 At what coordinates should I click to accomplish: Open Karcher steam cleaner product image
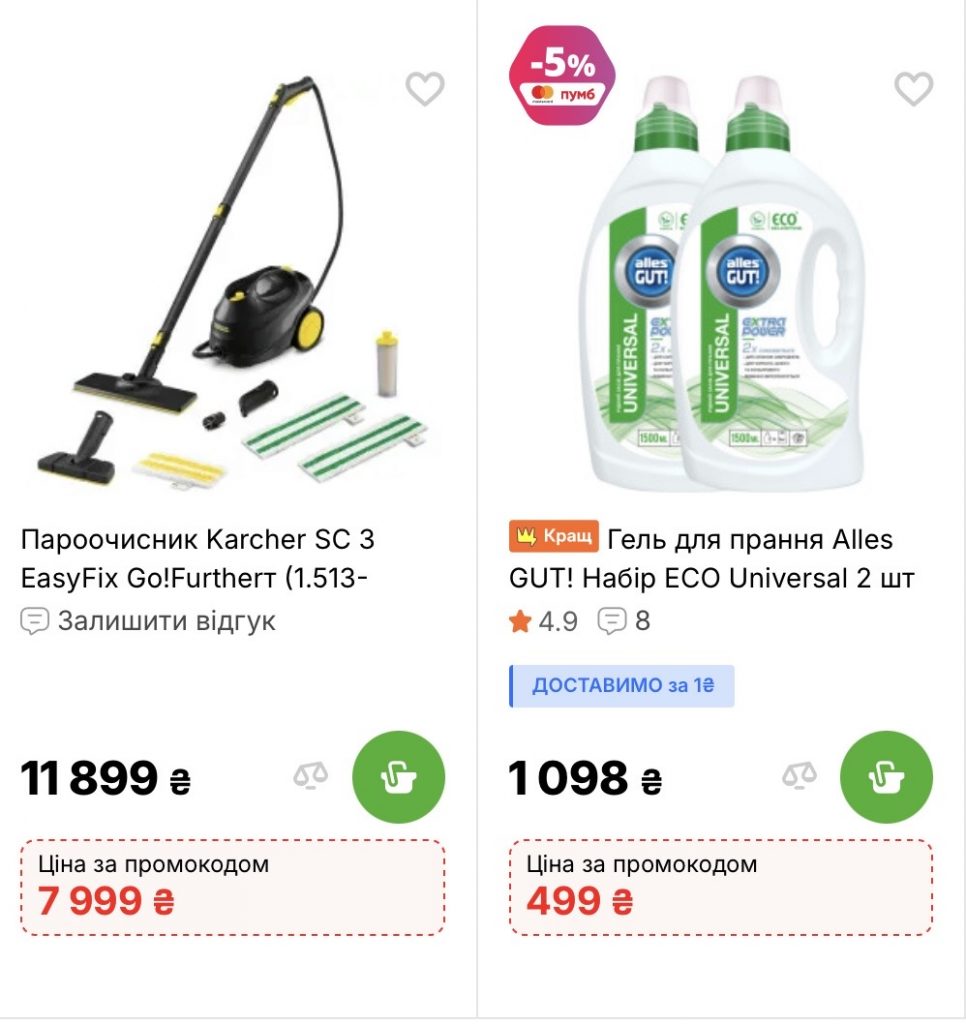[x=233, y=282]
